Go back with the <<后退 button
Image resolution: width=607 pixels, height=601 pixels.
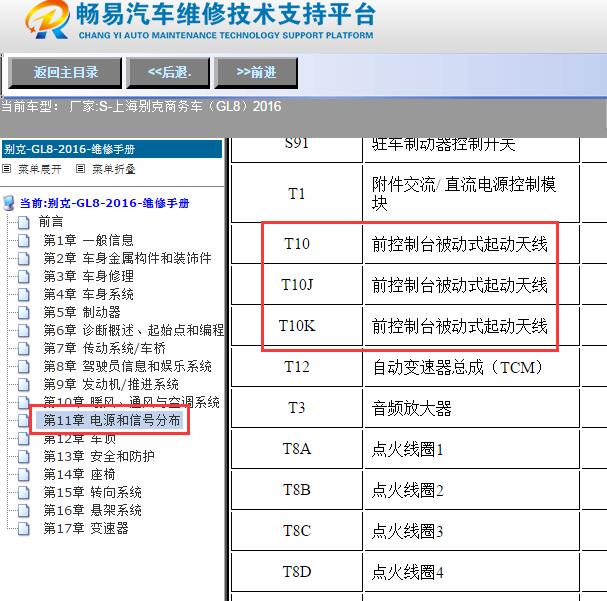[168, 73]
